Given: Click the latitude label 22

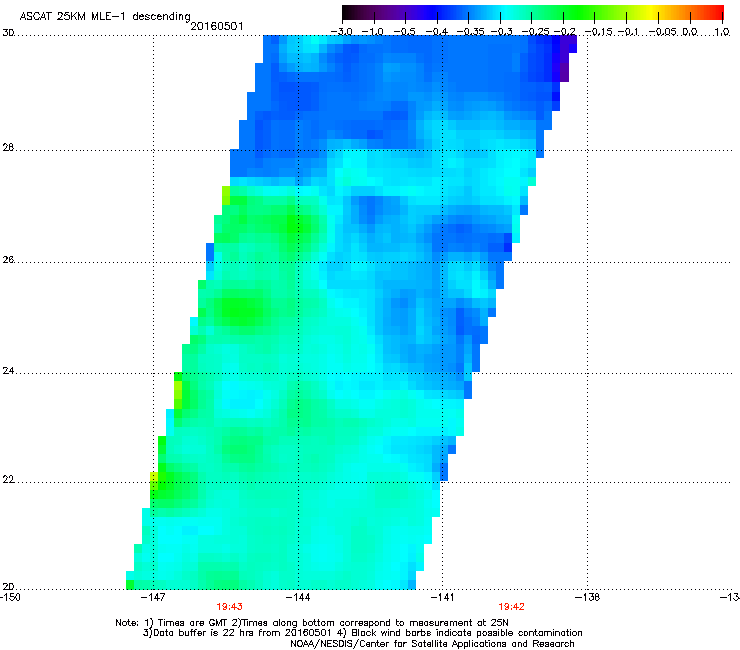Looking at the screenshot, I should 8,480.
